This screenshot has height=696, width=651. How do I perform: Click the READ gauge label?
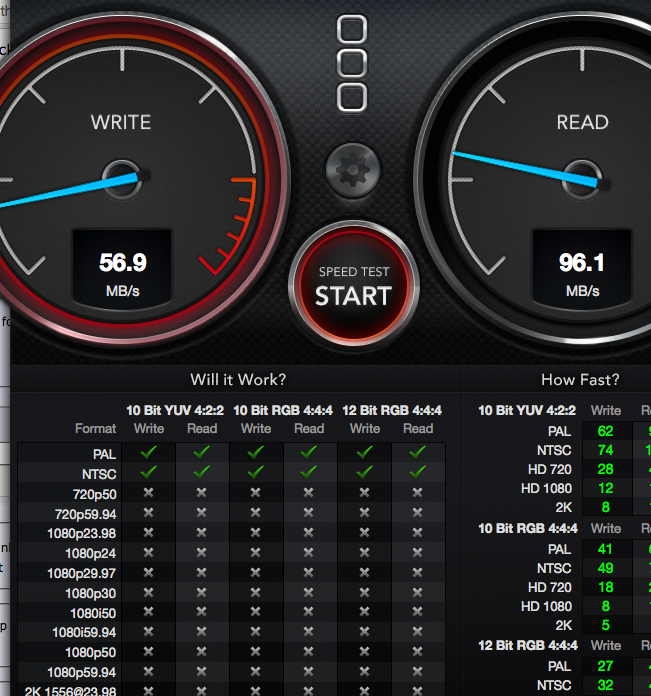[583, 122]
